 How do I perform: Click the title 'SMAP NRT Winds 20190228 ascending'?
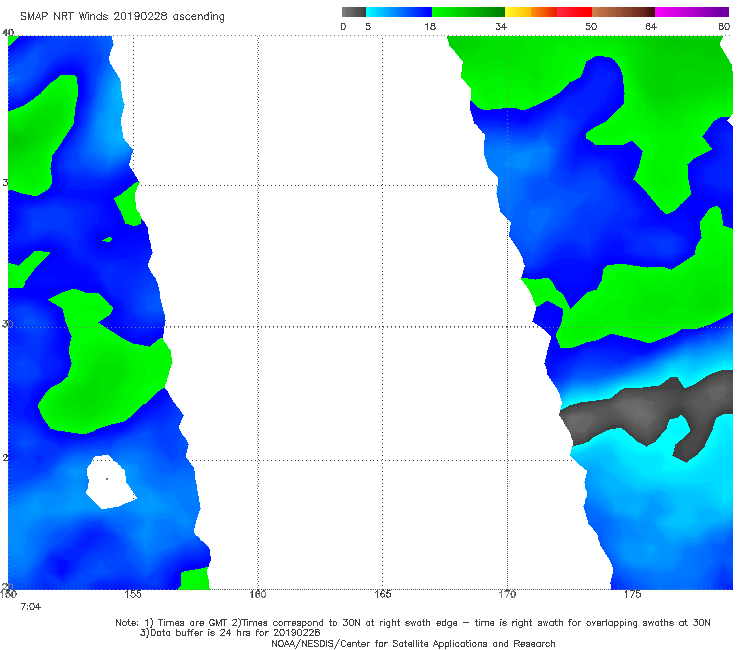(122, 17)
